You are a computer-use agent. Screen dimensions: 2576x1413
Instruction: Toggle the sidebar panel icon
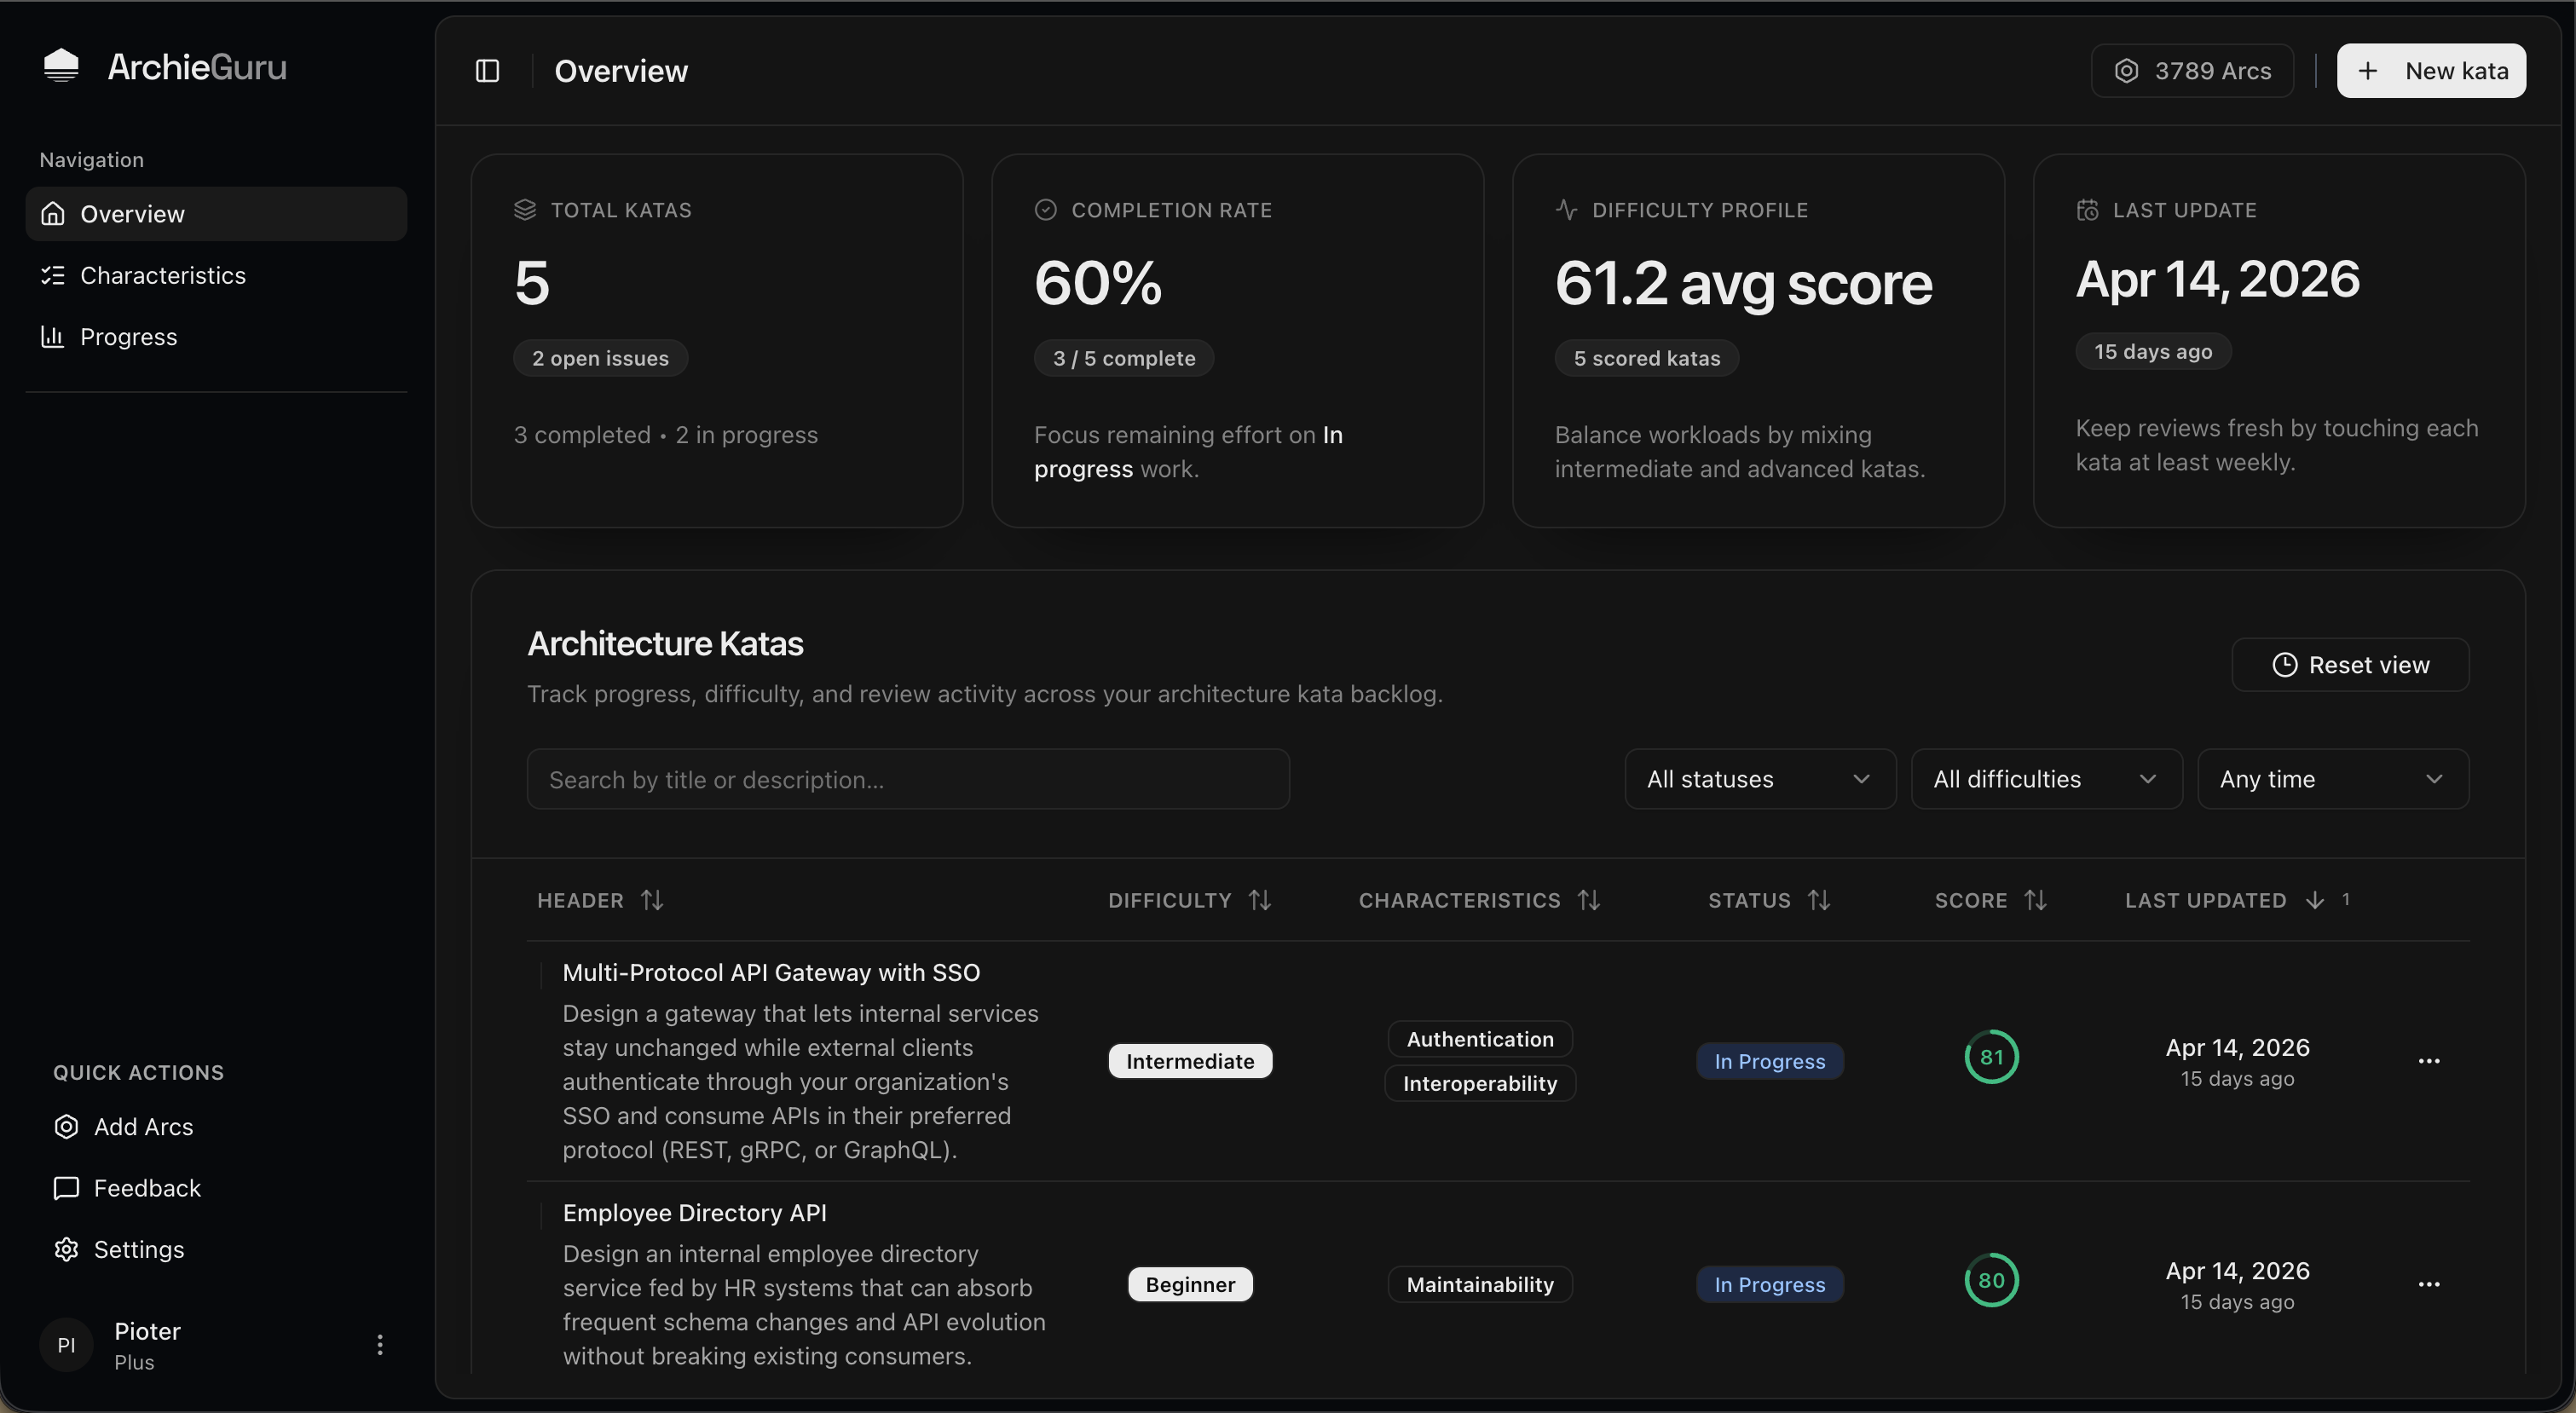[487, 71]
